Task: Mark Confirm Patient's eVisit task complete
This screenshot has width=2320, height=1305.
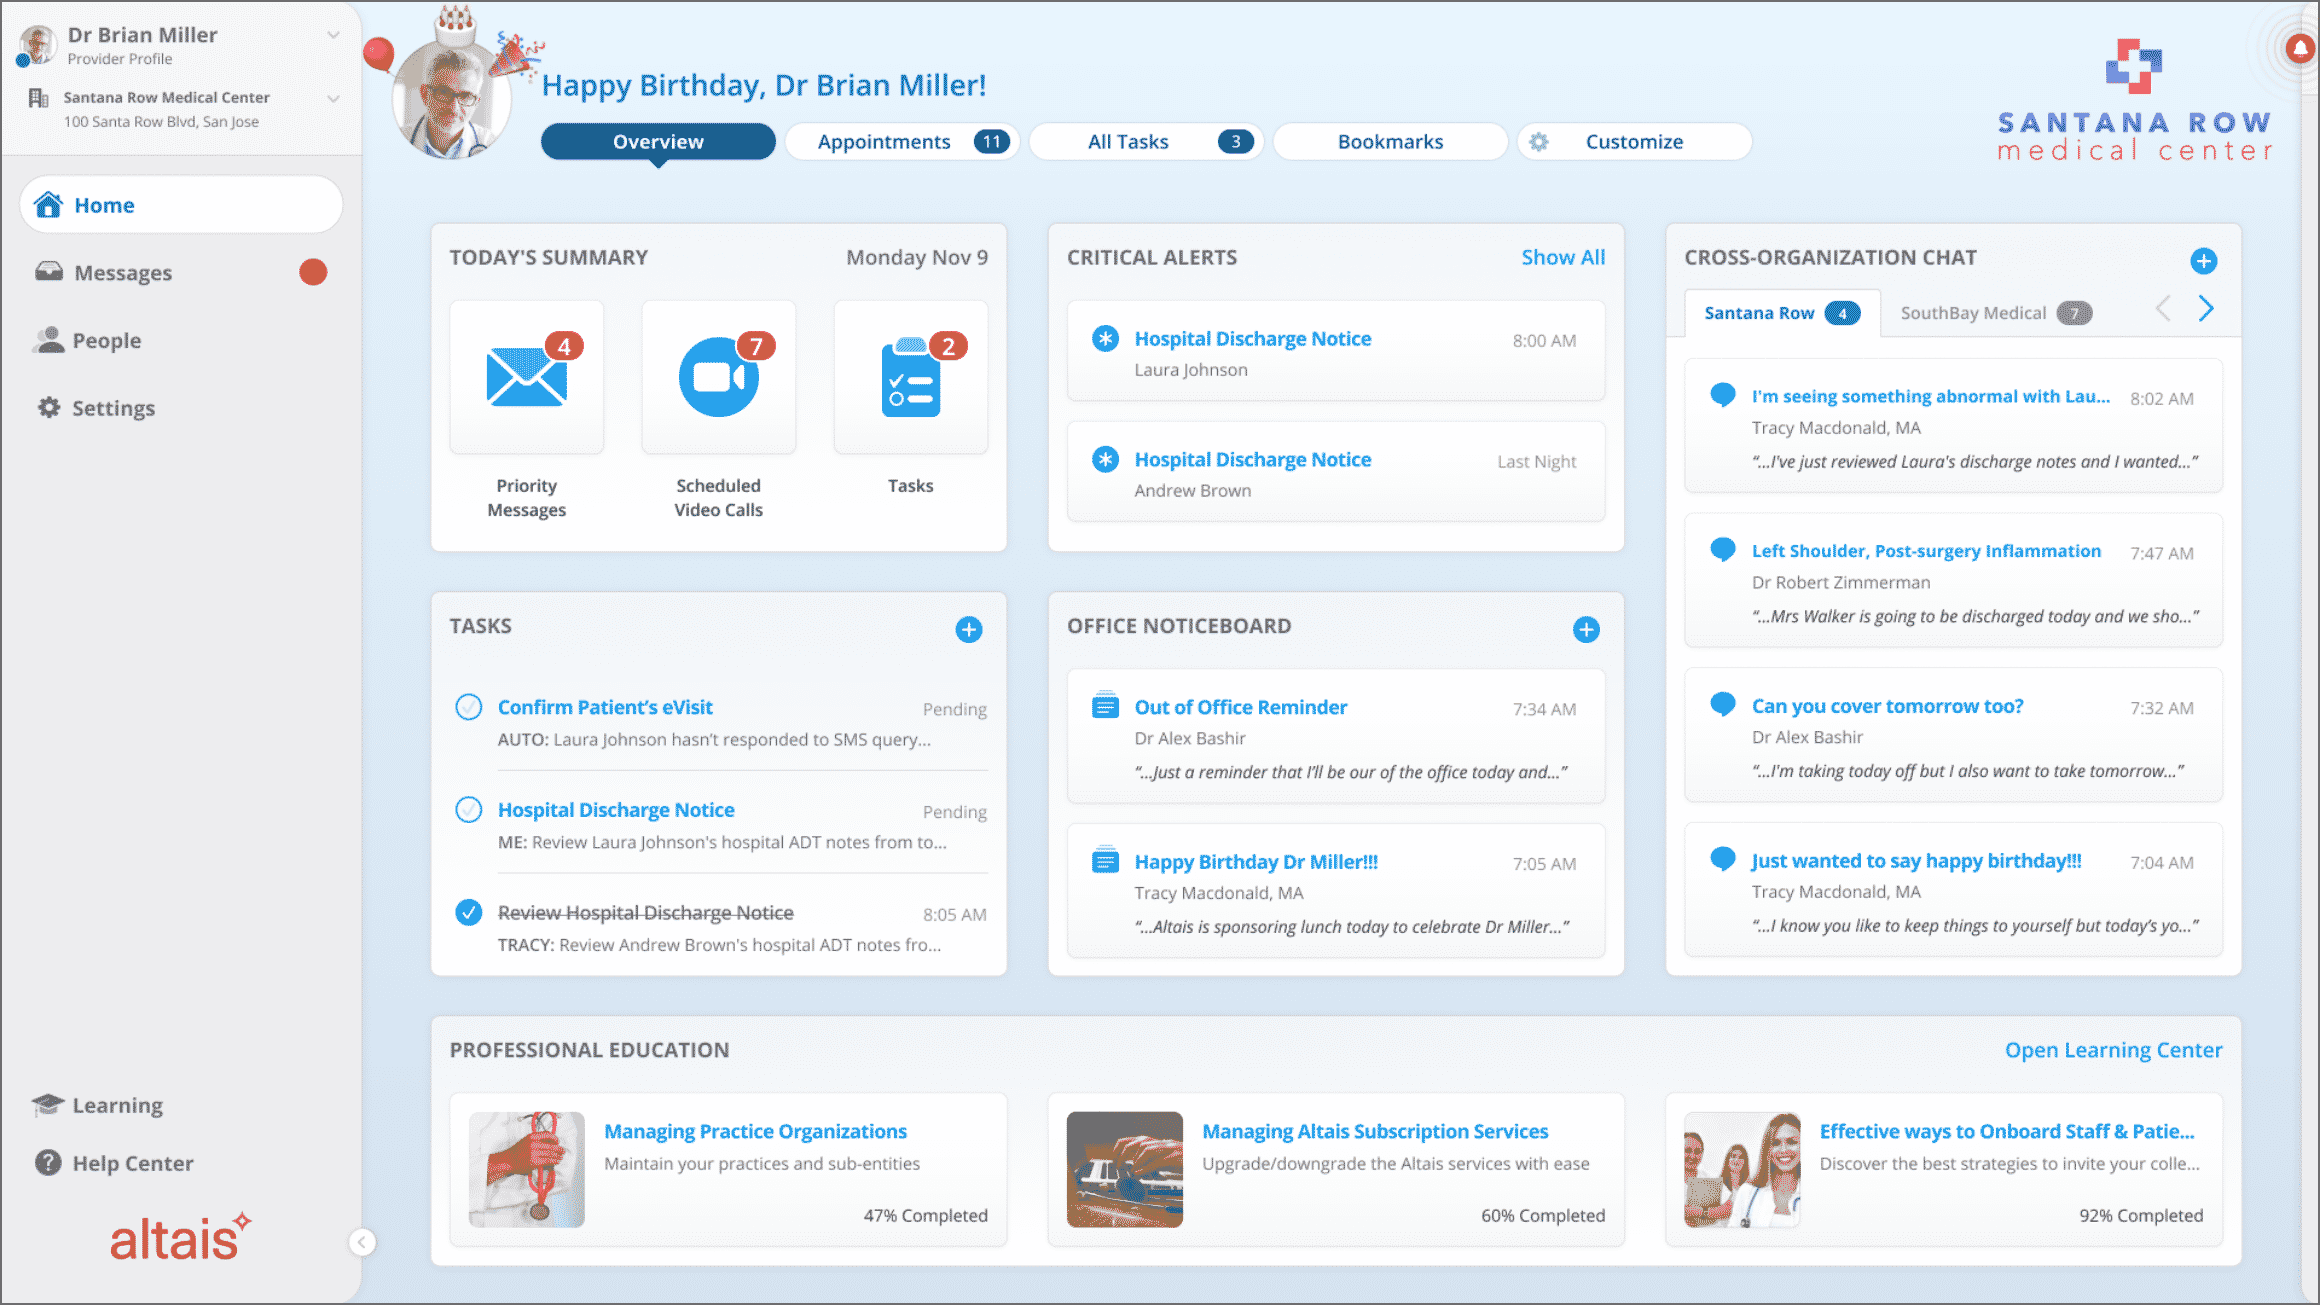Action: point(469,707)
